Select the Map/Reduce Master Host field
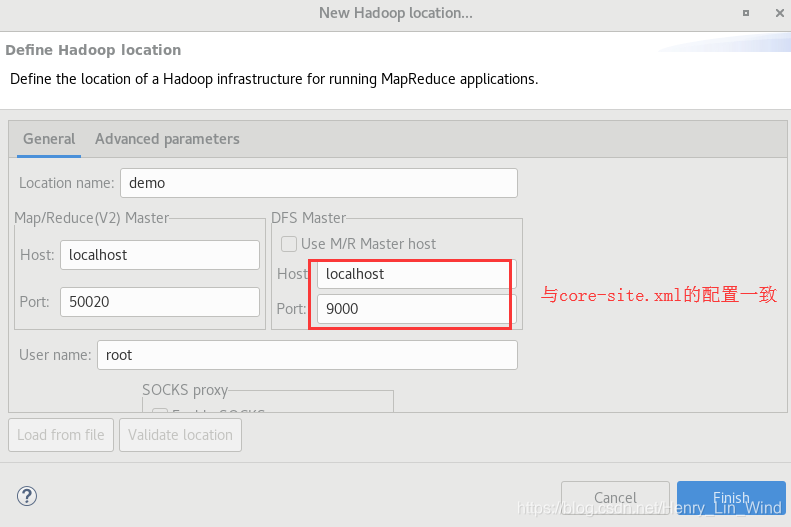This screenshot has height=527, width=791. [160, 255]
